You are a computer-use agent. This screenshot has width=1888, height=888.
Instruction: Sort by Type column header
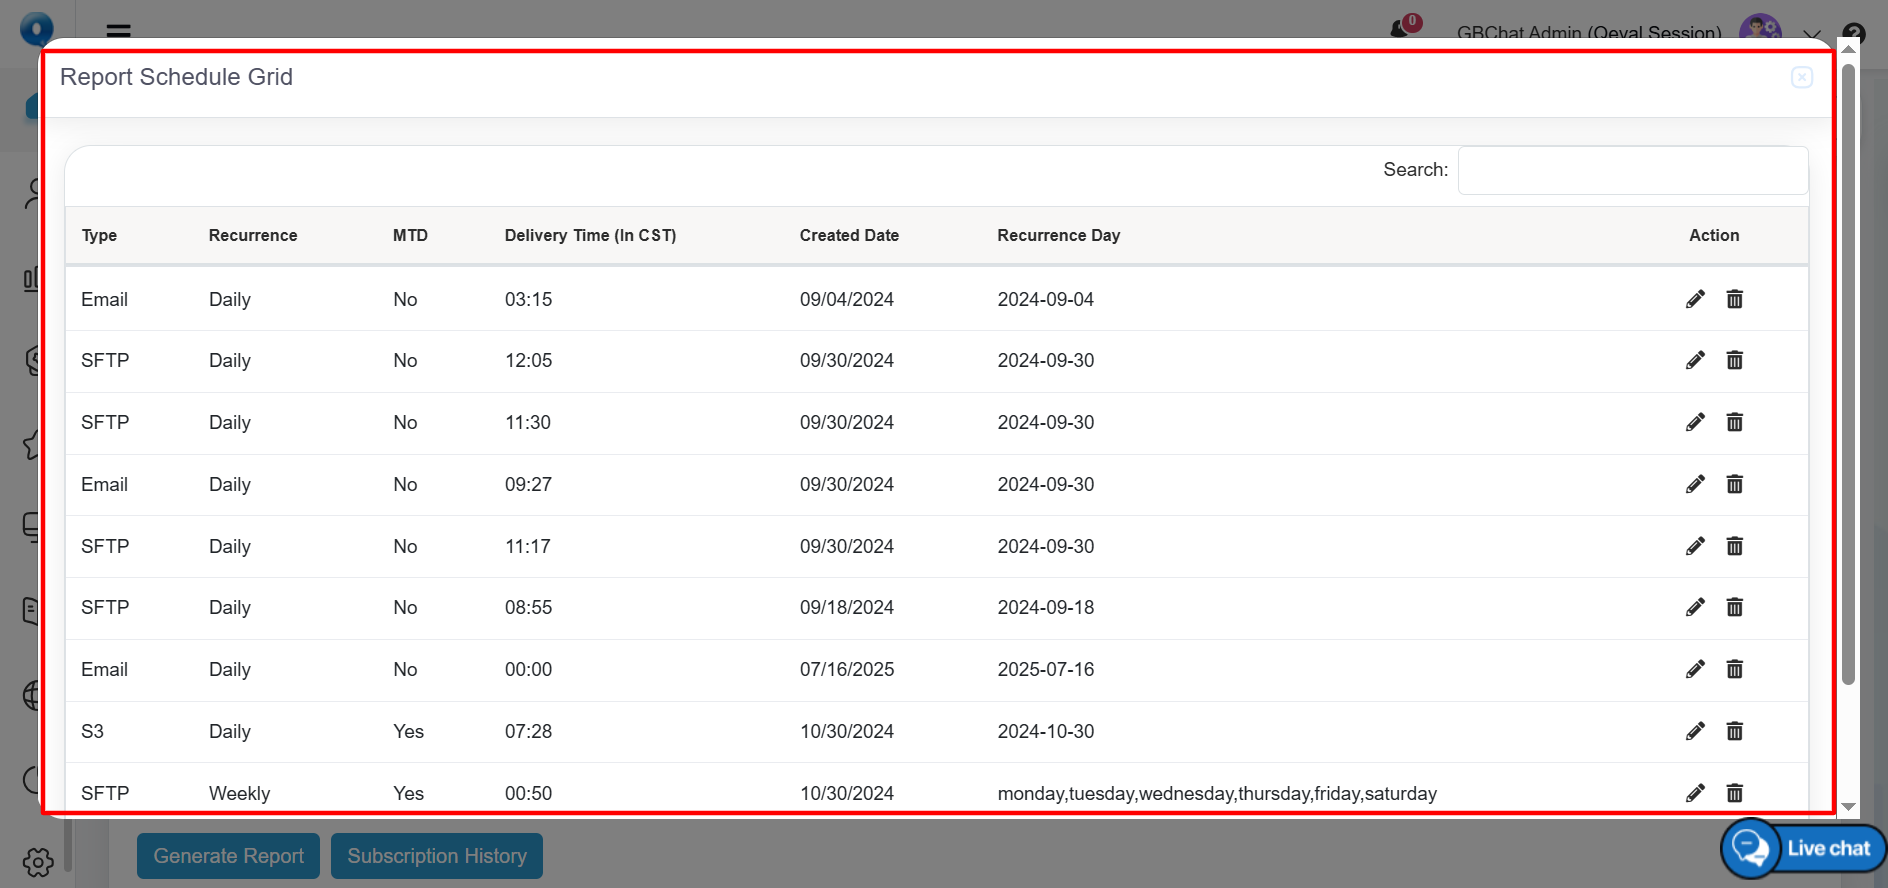coord(99,235)
